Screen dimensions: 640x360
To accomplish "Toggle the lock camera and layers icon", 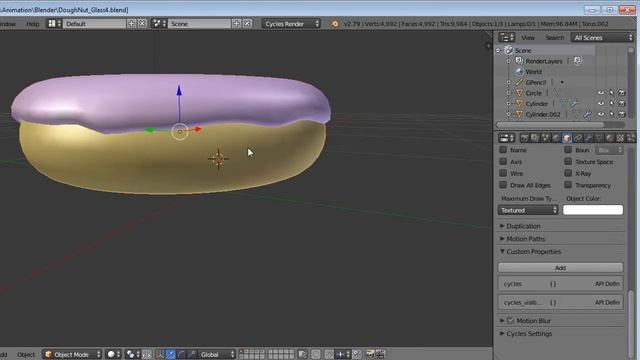I will pyautogui.click(x=302, y=354).
